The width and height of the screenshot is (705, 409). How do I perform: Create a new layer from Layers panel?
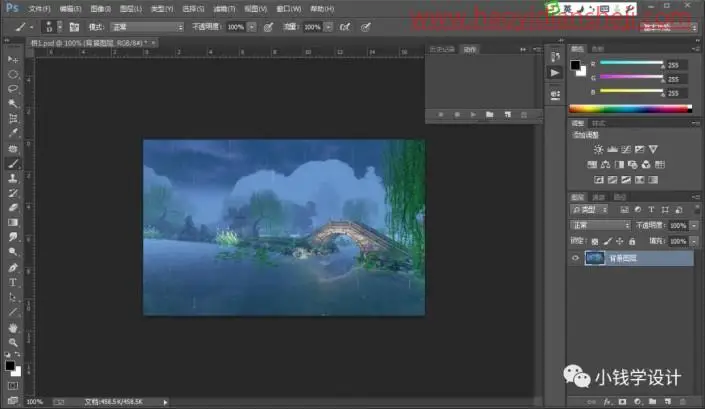click(x=668, y=402)
